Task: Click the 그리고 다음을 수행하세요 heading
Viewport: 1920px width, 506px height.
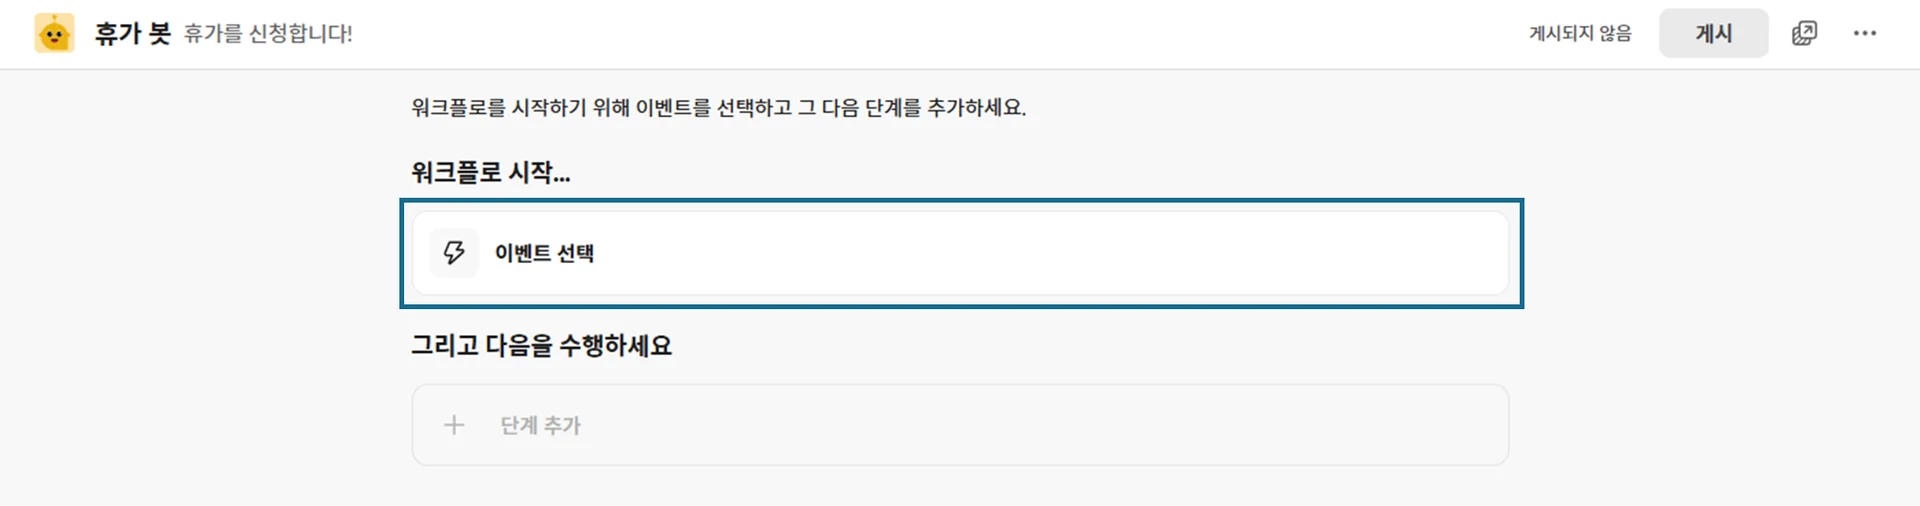Action: point(541,346)
